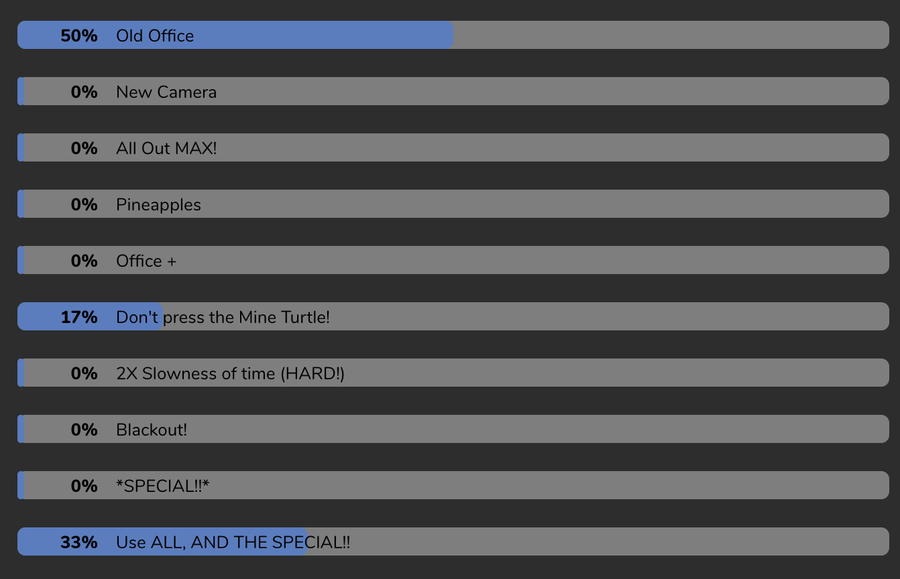Click the 0% label beside New Camera
This screenshot has height=579, width=900.
84,92
